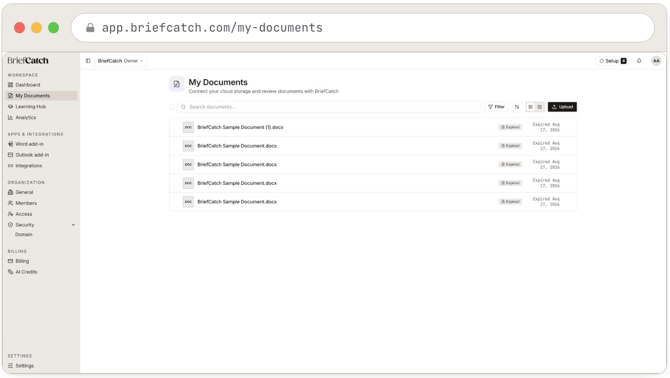
Task: Click the sort order arrows icon
Action: click(517, 107)
